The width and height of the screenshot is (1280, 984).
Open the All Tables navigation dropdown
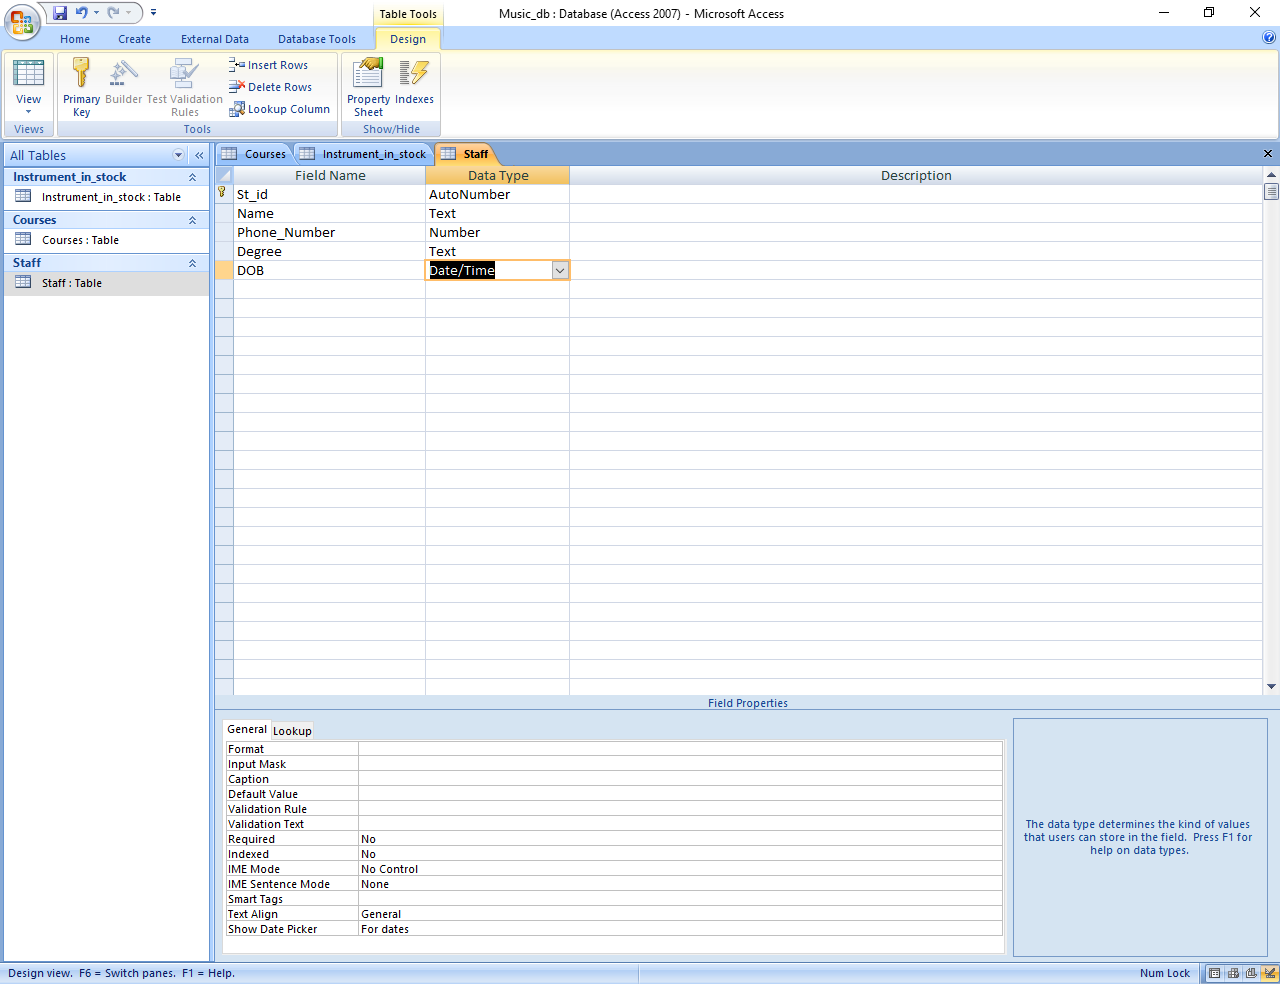179,155
